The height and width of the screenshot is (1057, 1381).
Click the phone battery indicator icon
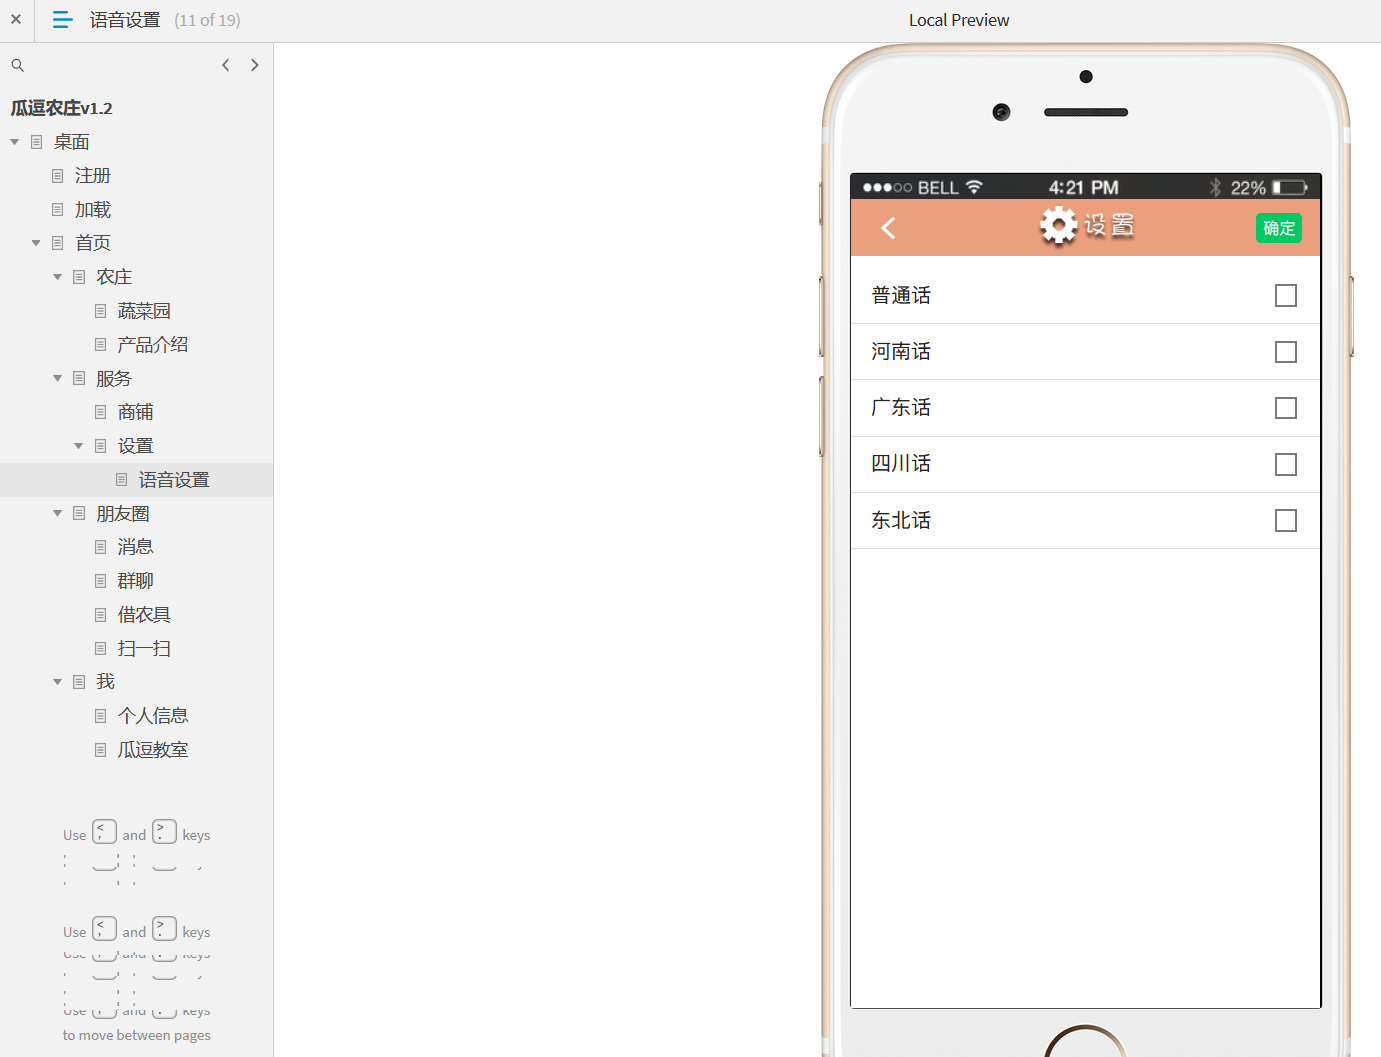click(x=1290, y=187)
